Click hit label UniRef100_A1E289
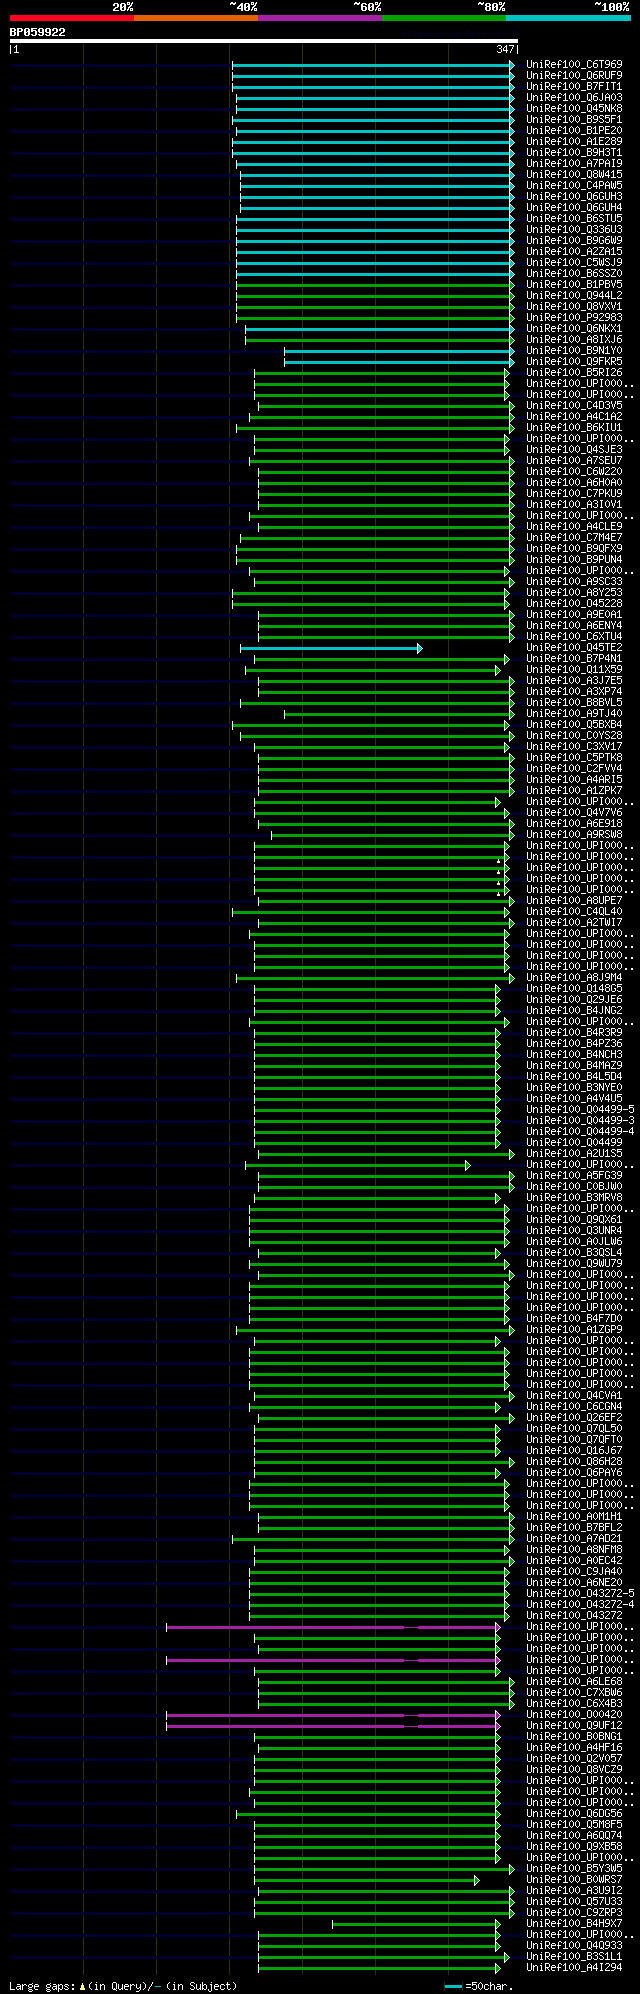This screenshot has width=640, height=1994. [574, 141]
